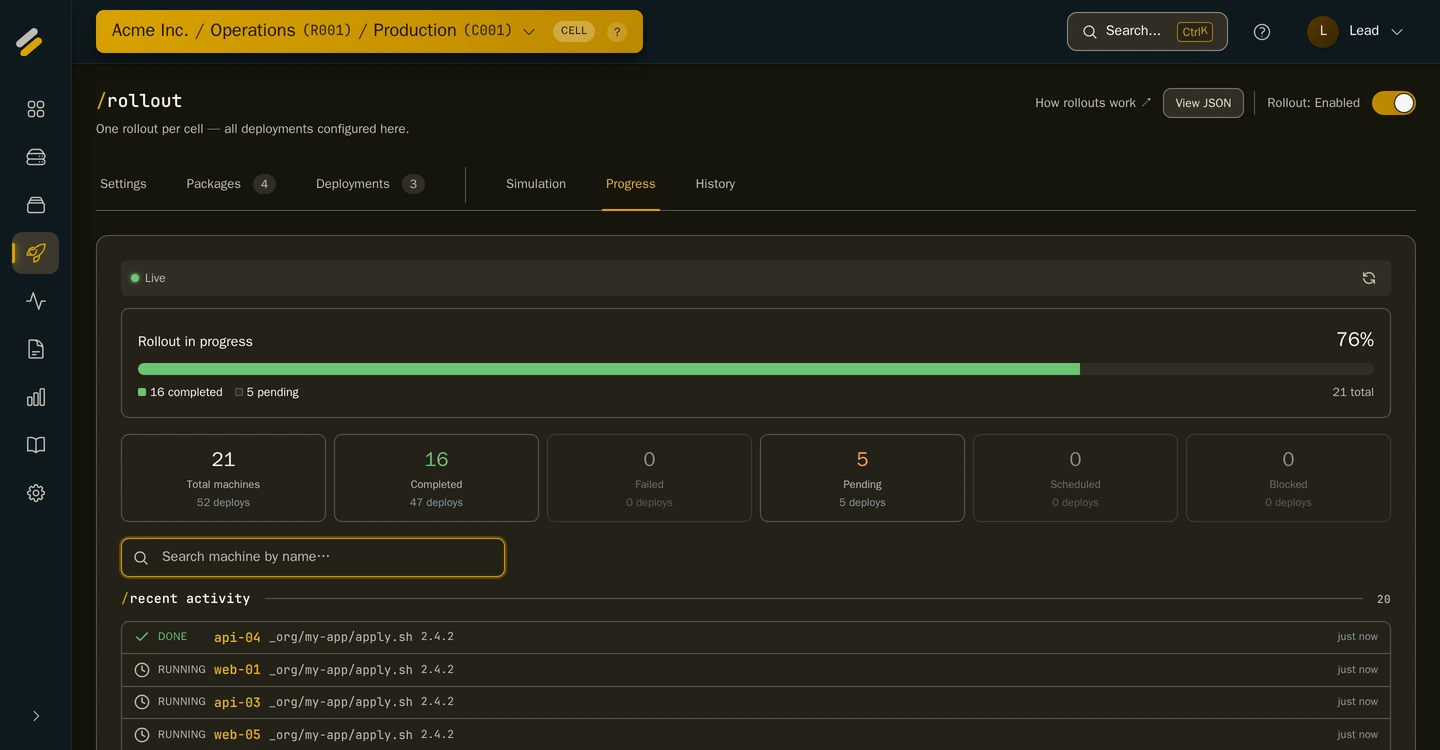Click the clock icon on the web-01 row
Image resolution: width=1440 pixels, height=750 pixels.
(x=142, y=670)
